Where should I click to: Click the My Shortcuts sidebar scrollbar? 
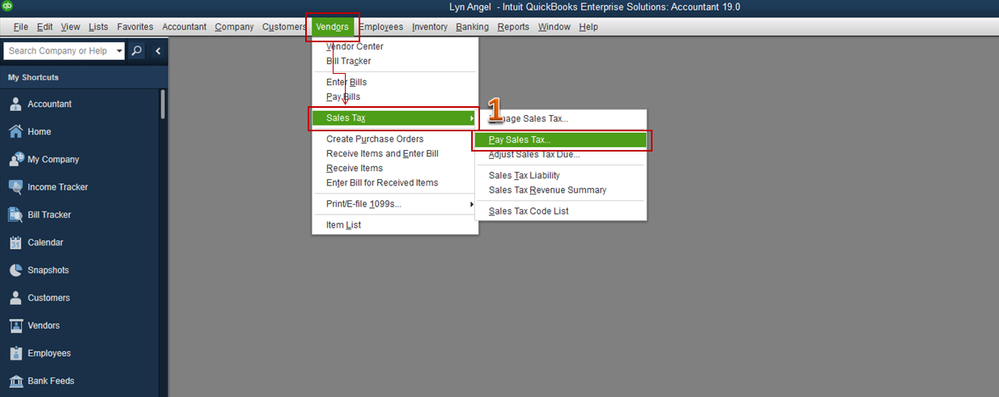(x=163, y=104)
